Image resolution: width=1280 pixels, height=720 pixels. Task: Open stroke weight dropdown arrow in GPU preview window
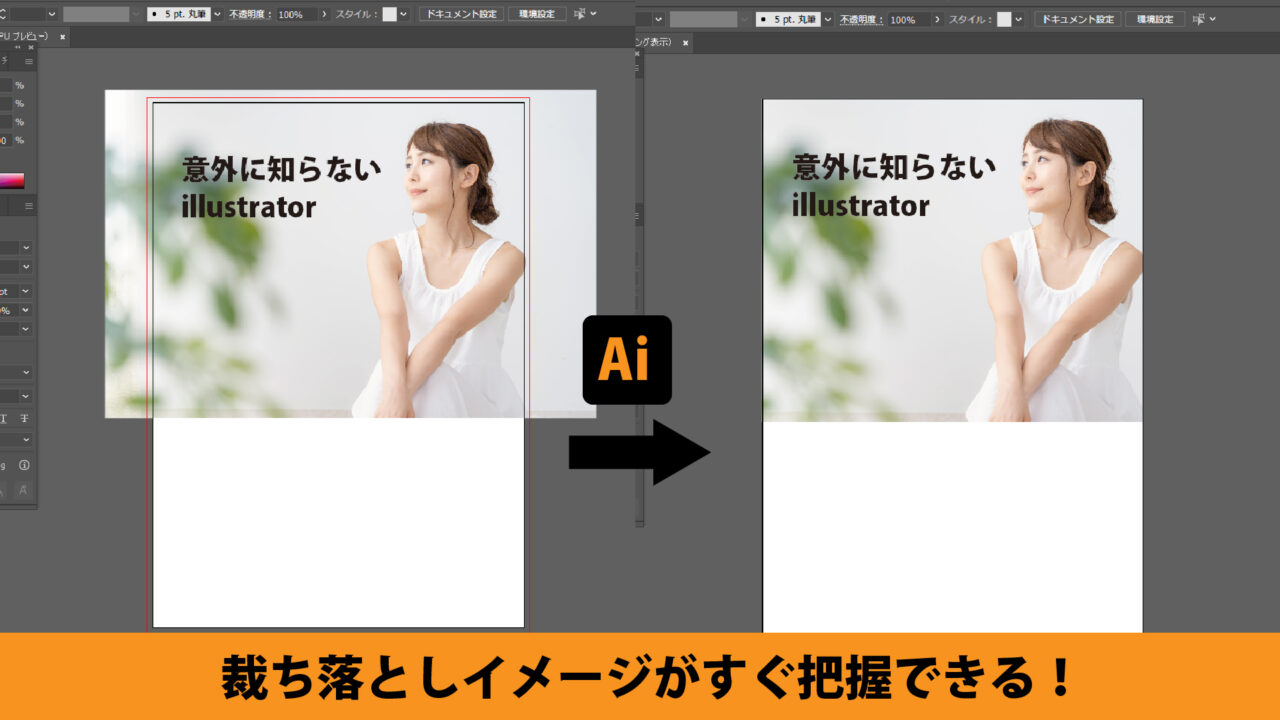click(52, 15)
